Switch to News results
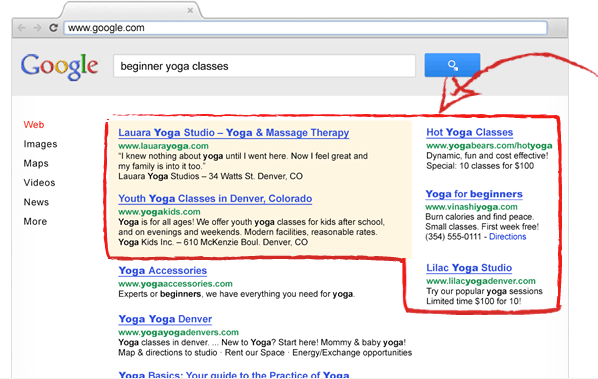This screenshot has width=598, height=379. [x=36, y=202]
